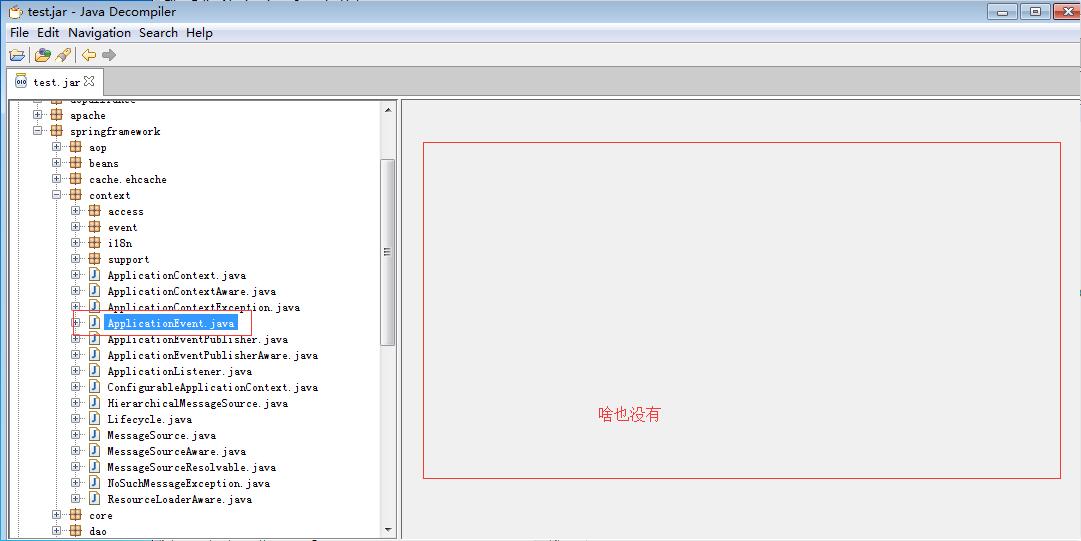Collapse the springframework package node
The height and width of the screenshot is (541, 1081).
click(38, 131)
